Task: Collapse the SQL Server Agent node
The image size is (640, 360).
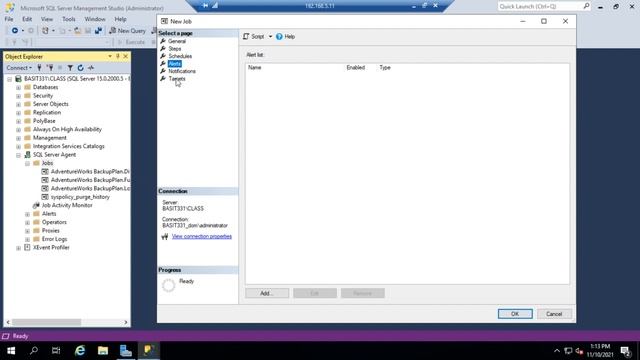Action: (18, 155)
